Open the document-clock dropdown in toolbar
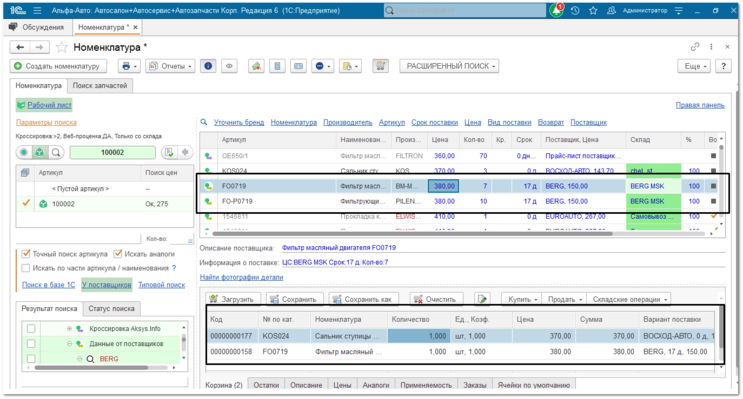The image size is (743, 399). pyautogui.click(x=350, y=66)
